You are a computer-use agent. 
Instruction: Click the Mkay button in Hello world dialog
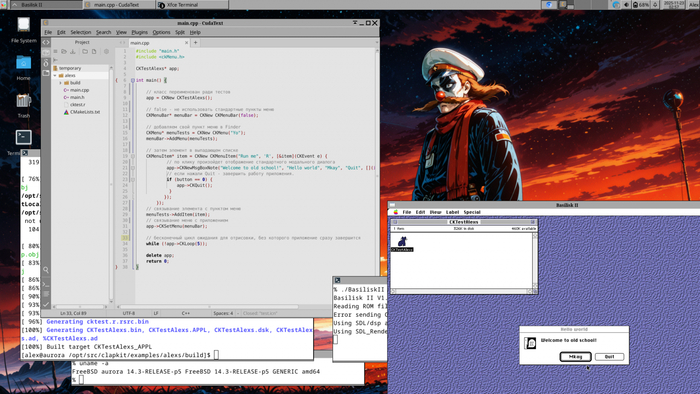click(x=575, y=357)
